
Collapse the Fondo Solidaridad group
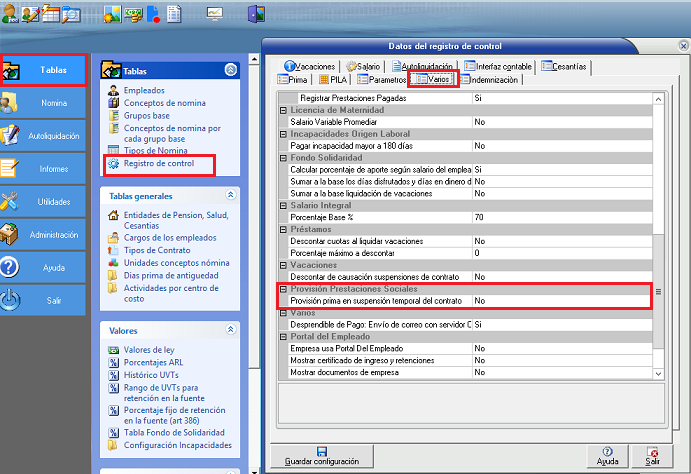pyautogui.click(x=283, y=158)
